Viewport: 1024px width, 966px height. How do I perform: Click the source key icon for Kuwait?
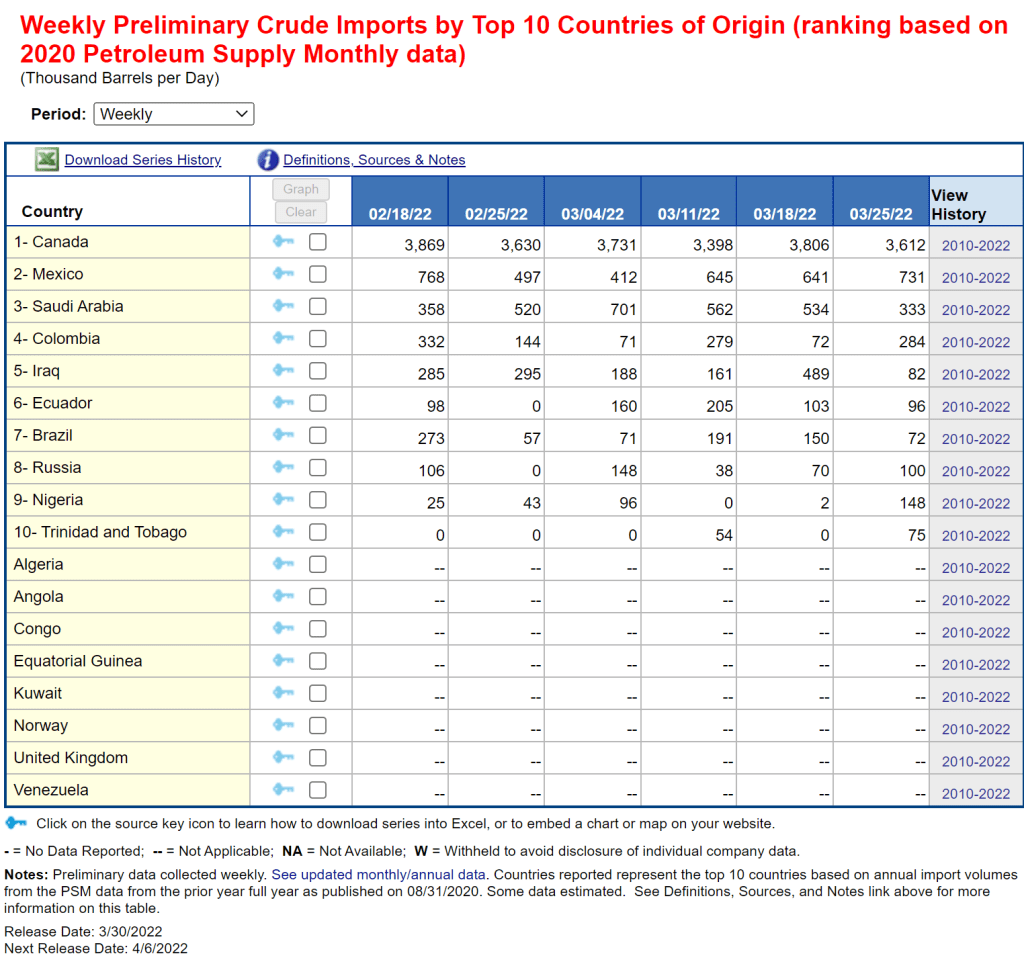click(x=283, y=693)
